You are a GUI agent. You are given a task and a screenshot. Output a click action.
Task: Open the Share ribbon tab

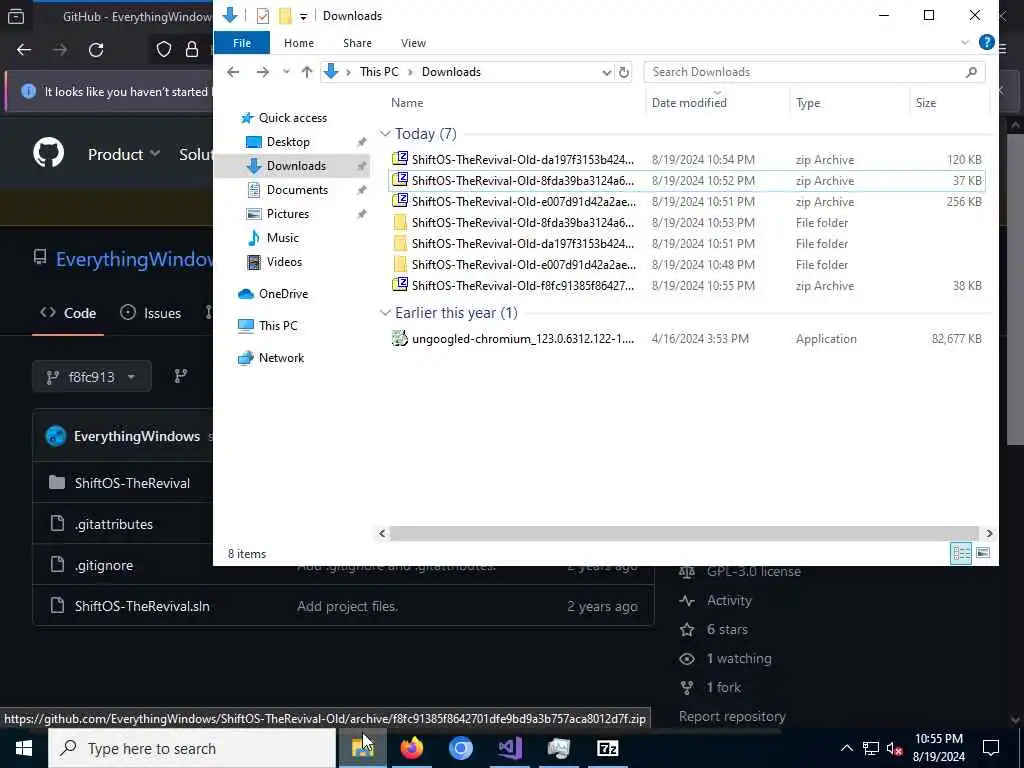tap(357, 43)
